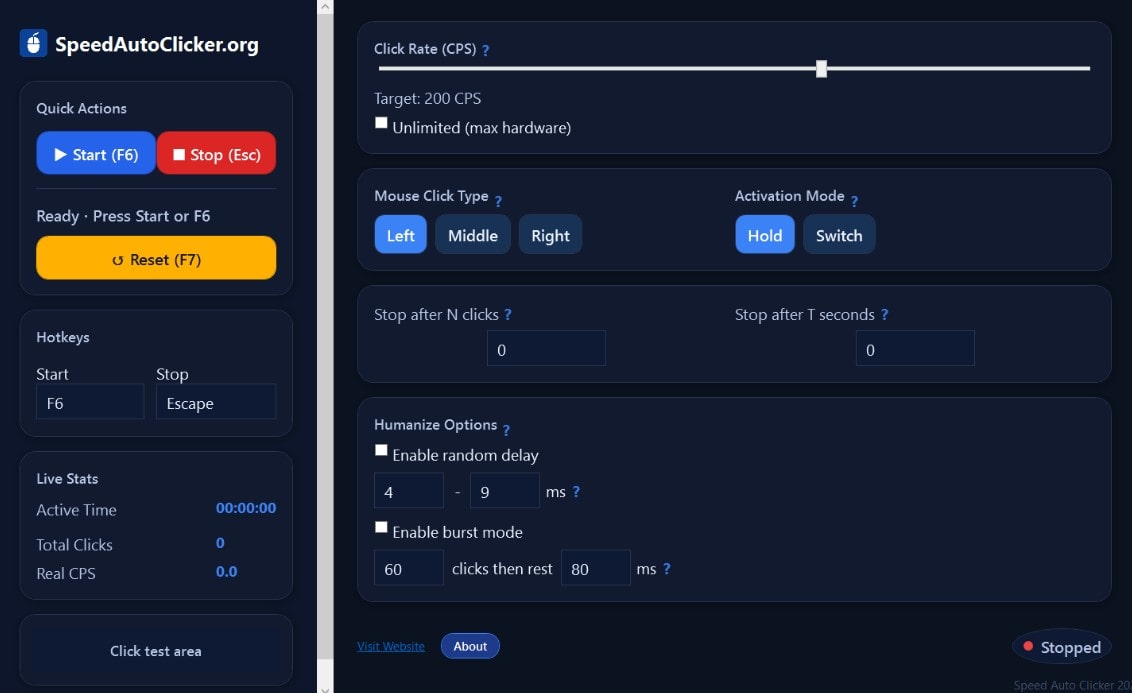Screen dimensions: 1132x693
Task: Click the sidebar scrollbar up arrow
Action: [x=325, y=6]
